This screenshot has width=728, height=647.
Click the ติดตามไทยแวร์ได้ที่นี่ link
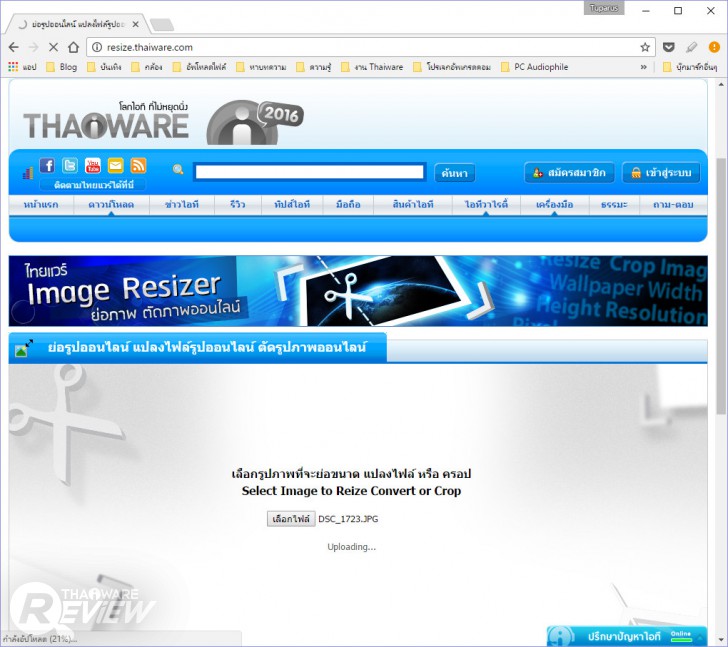93,185
